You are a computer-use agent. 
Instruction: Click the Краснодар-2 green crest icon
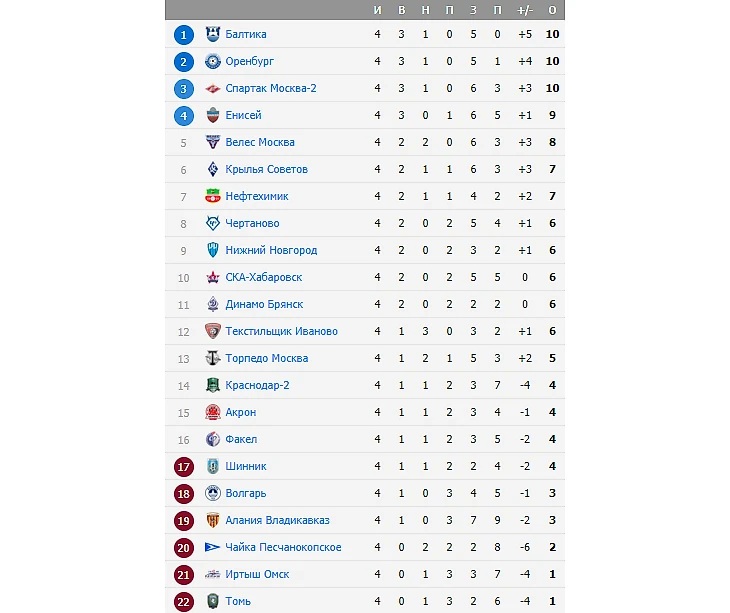212,385
